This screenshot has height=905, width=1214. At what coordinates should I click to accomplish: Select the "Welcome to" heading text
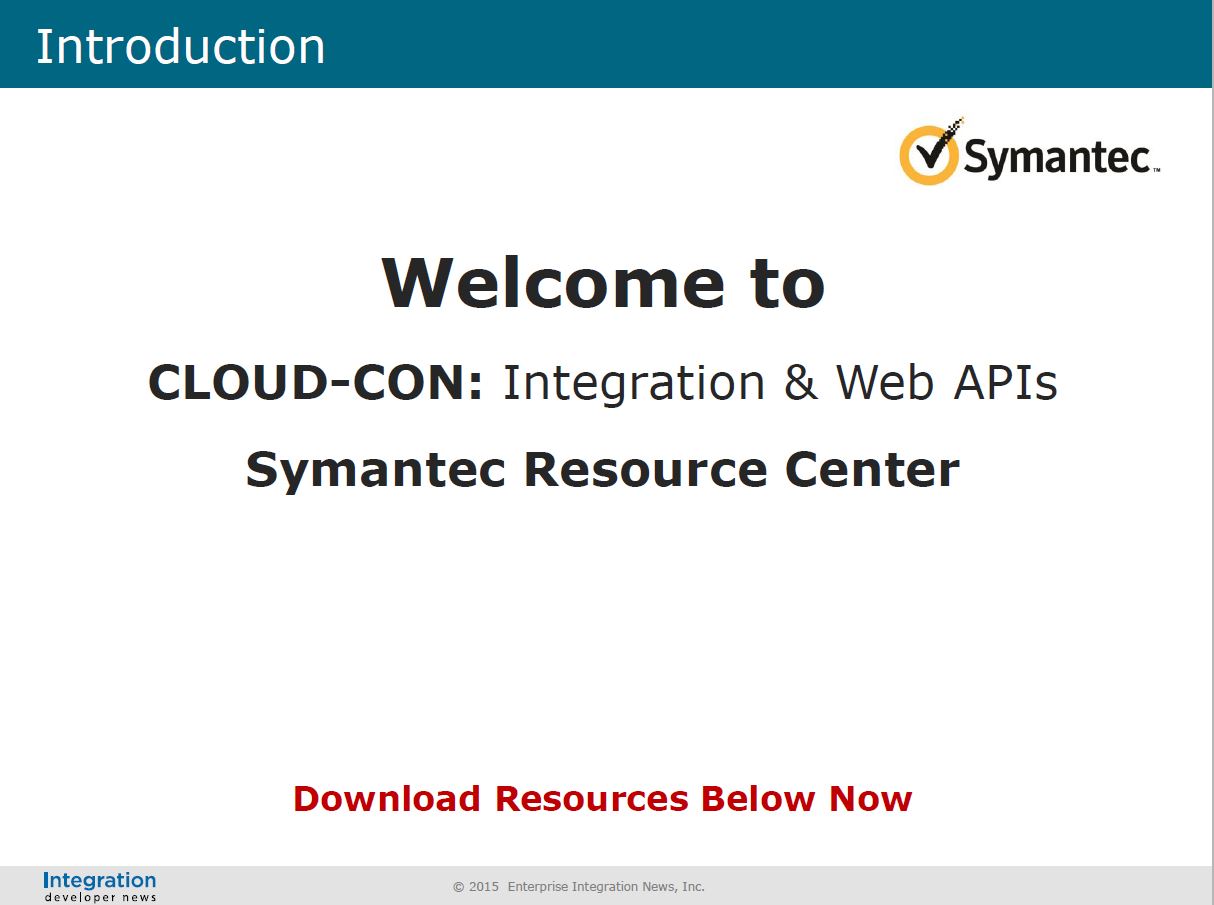603,282
